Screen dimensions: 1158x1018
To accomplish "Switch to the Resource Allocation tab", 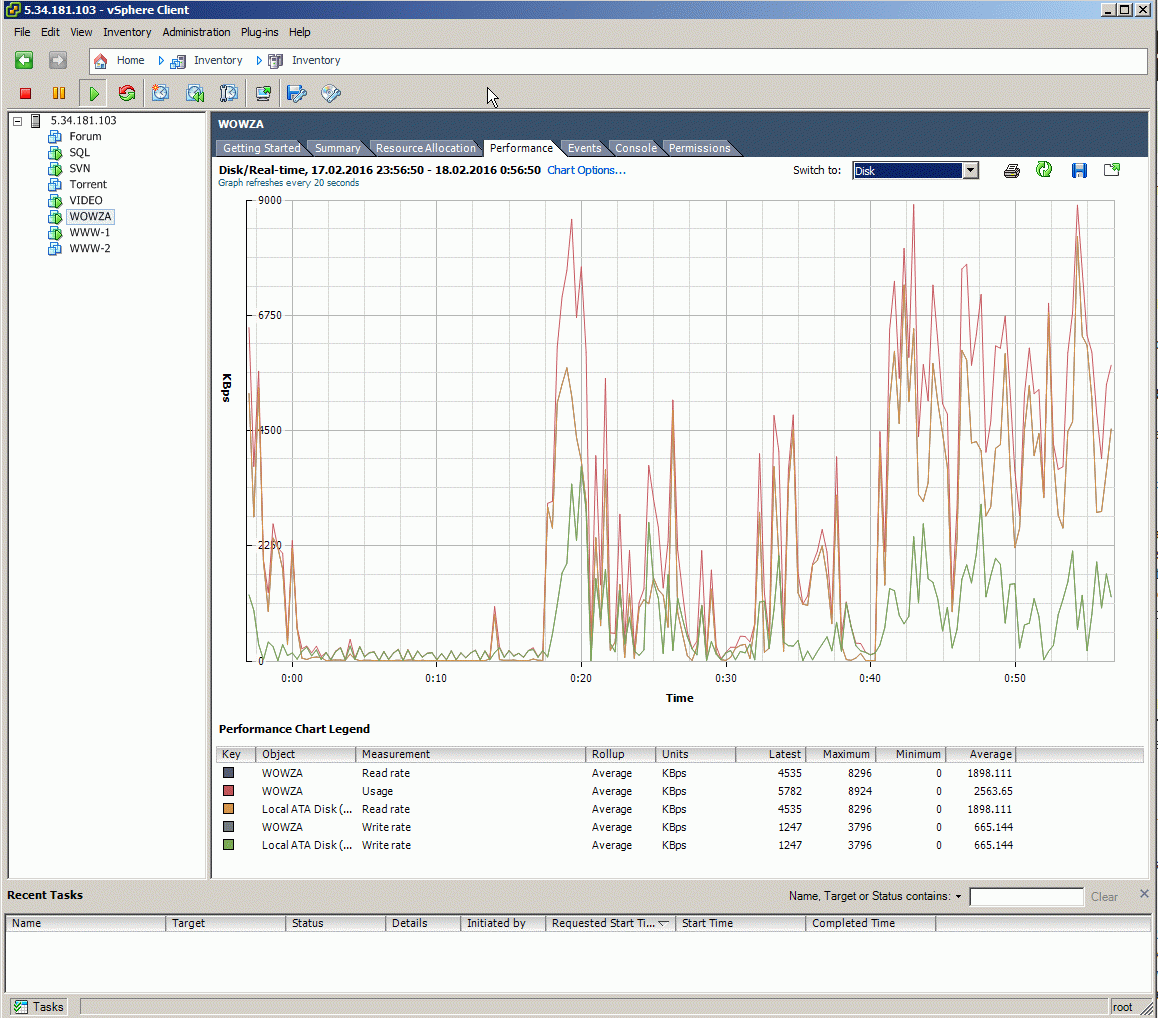I will (426, 148).
